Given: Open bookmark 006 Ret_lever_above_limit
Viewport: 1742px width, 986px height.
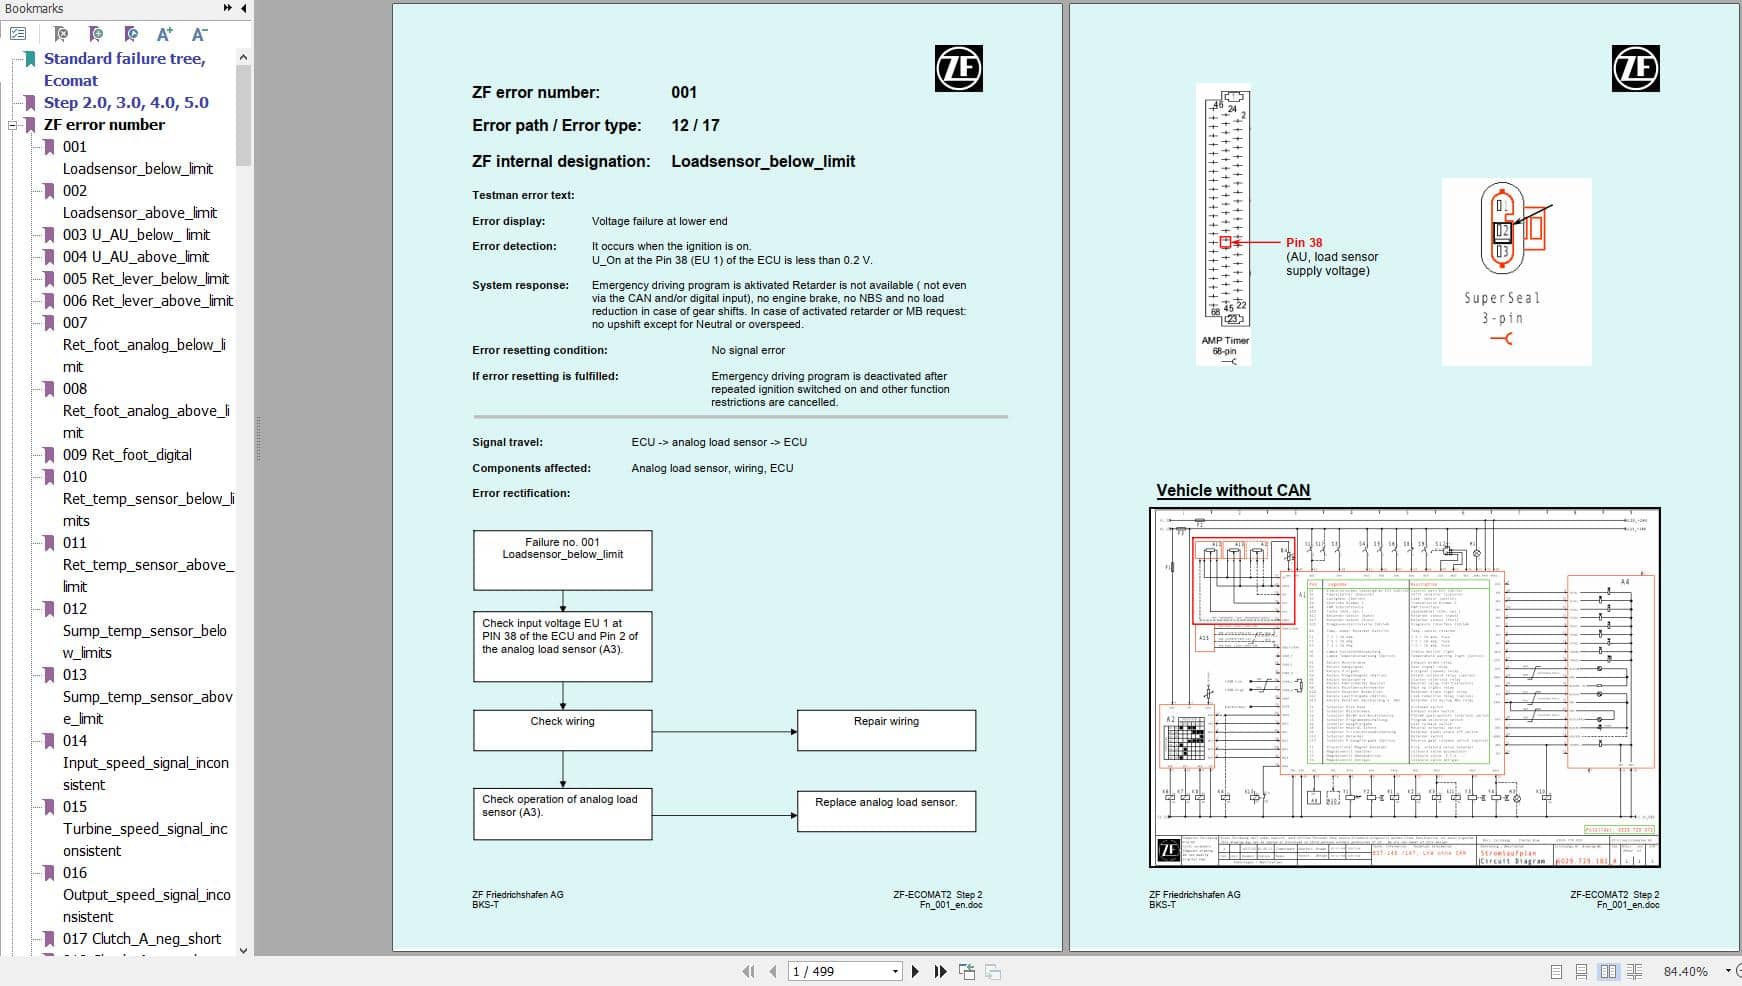Looking at the screenshot, I should click(148, 300).
